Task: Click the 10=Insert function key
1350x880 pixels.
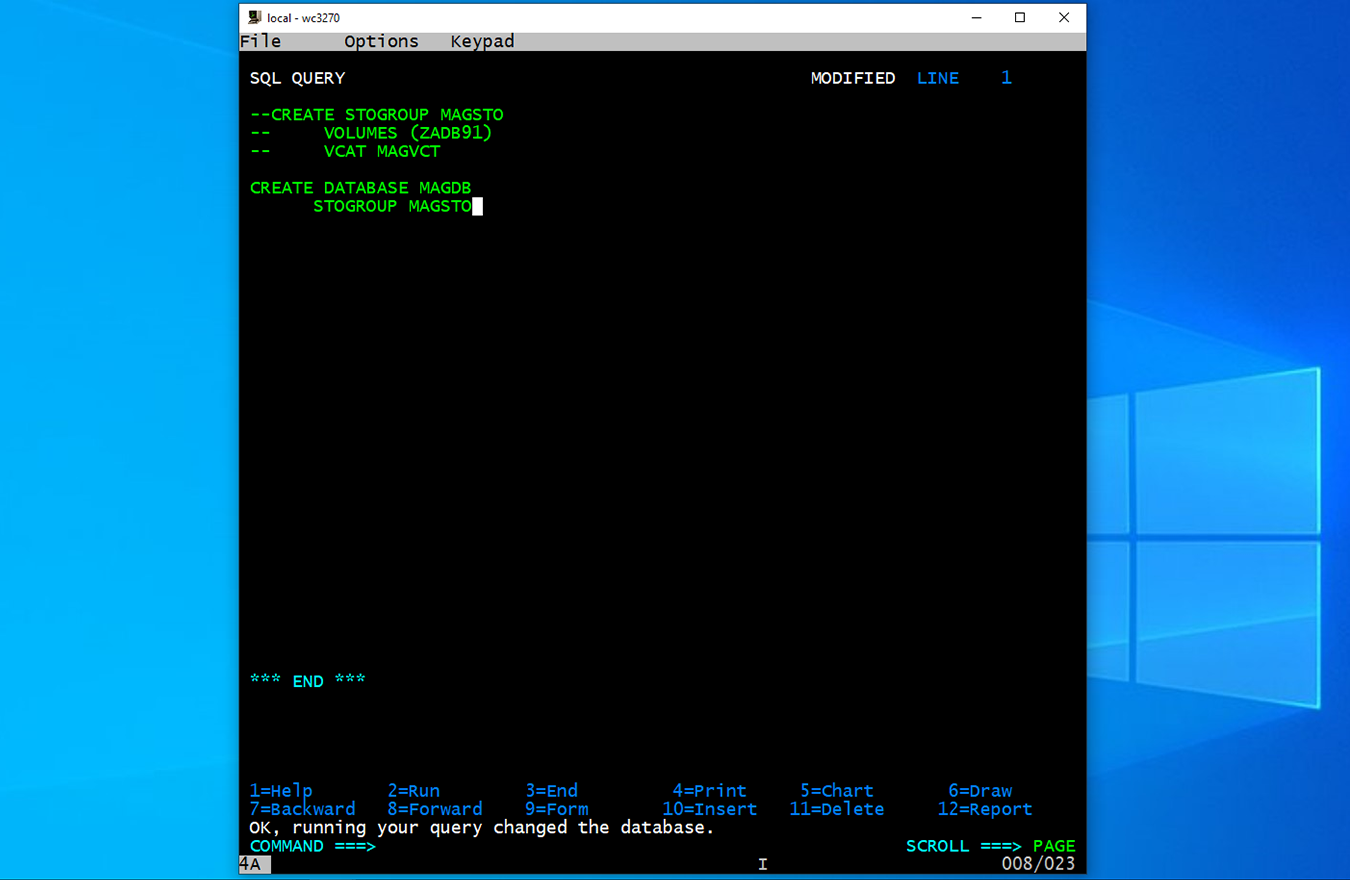Action: tap(709, 810)
